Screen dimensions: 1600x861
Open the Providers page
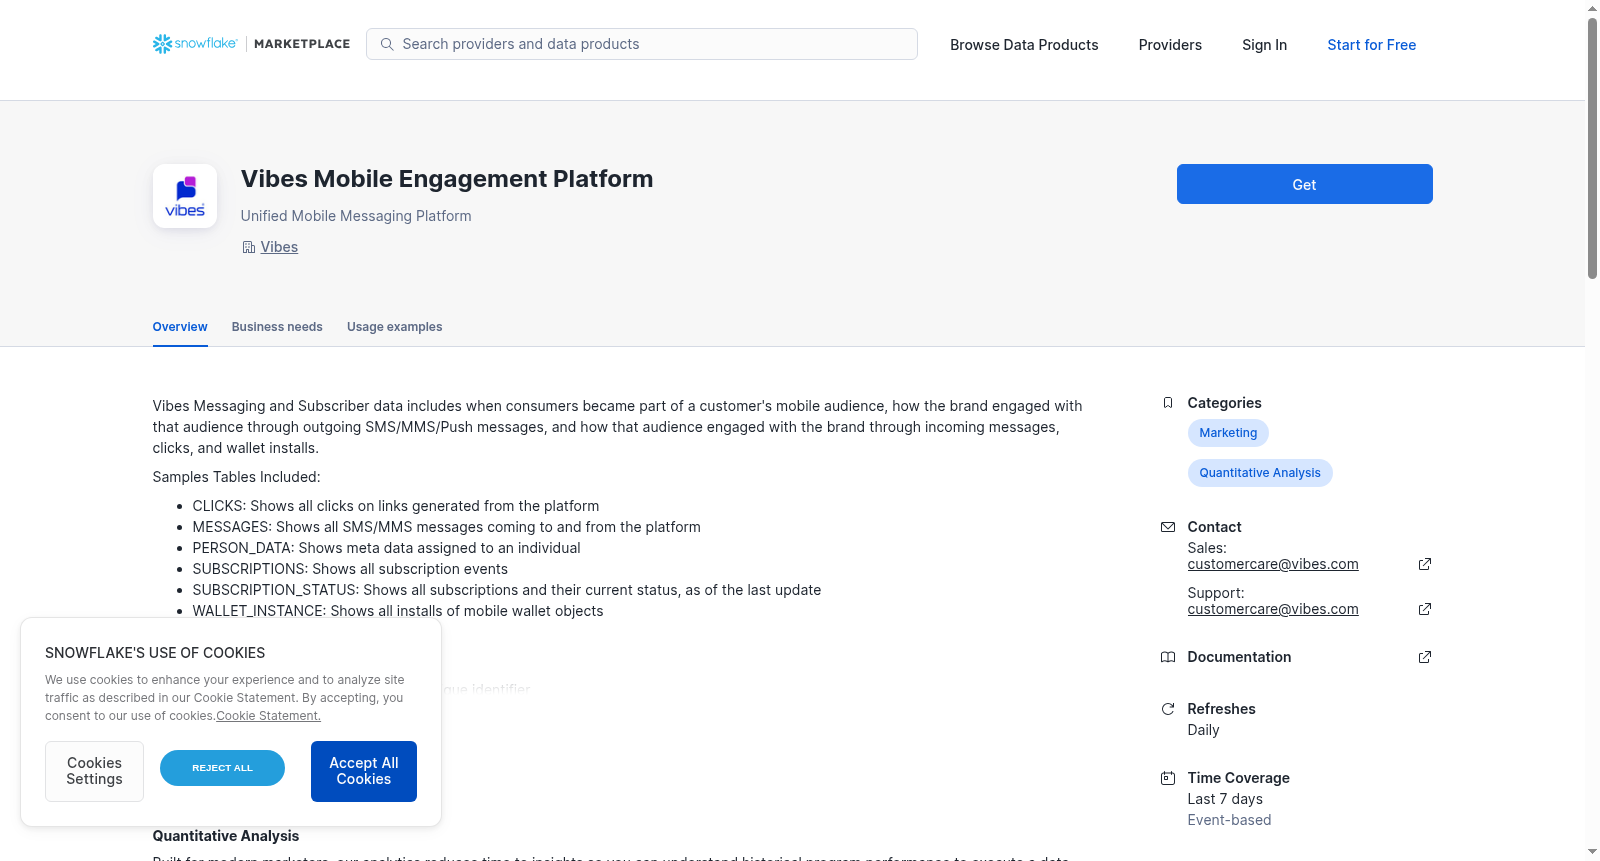click(x=1170, y=45)
